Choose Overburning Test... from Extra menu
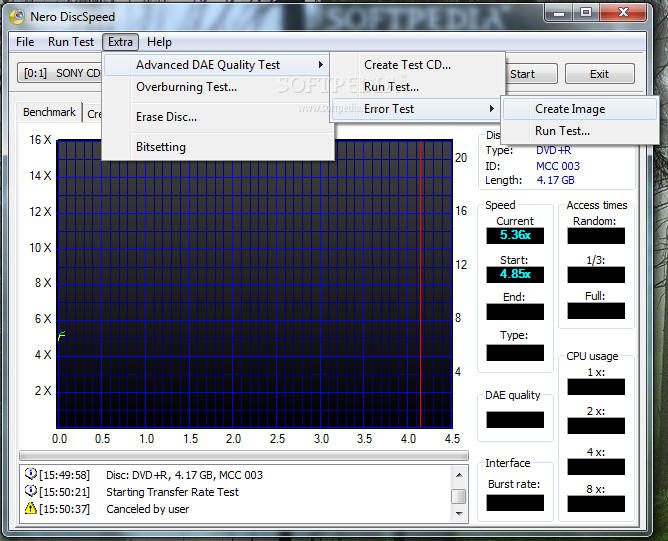 click(216, 87)
